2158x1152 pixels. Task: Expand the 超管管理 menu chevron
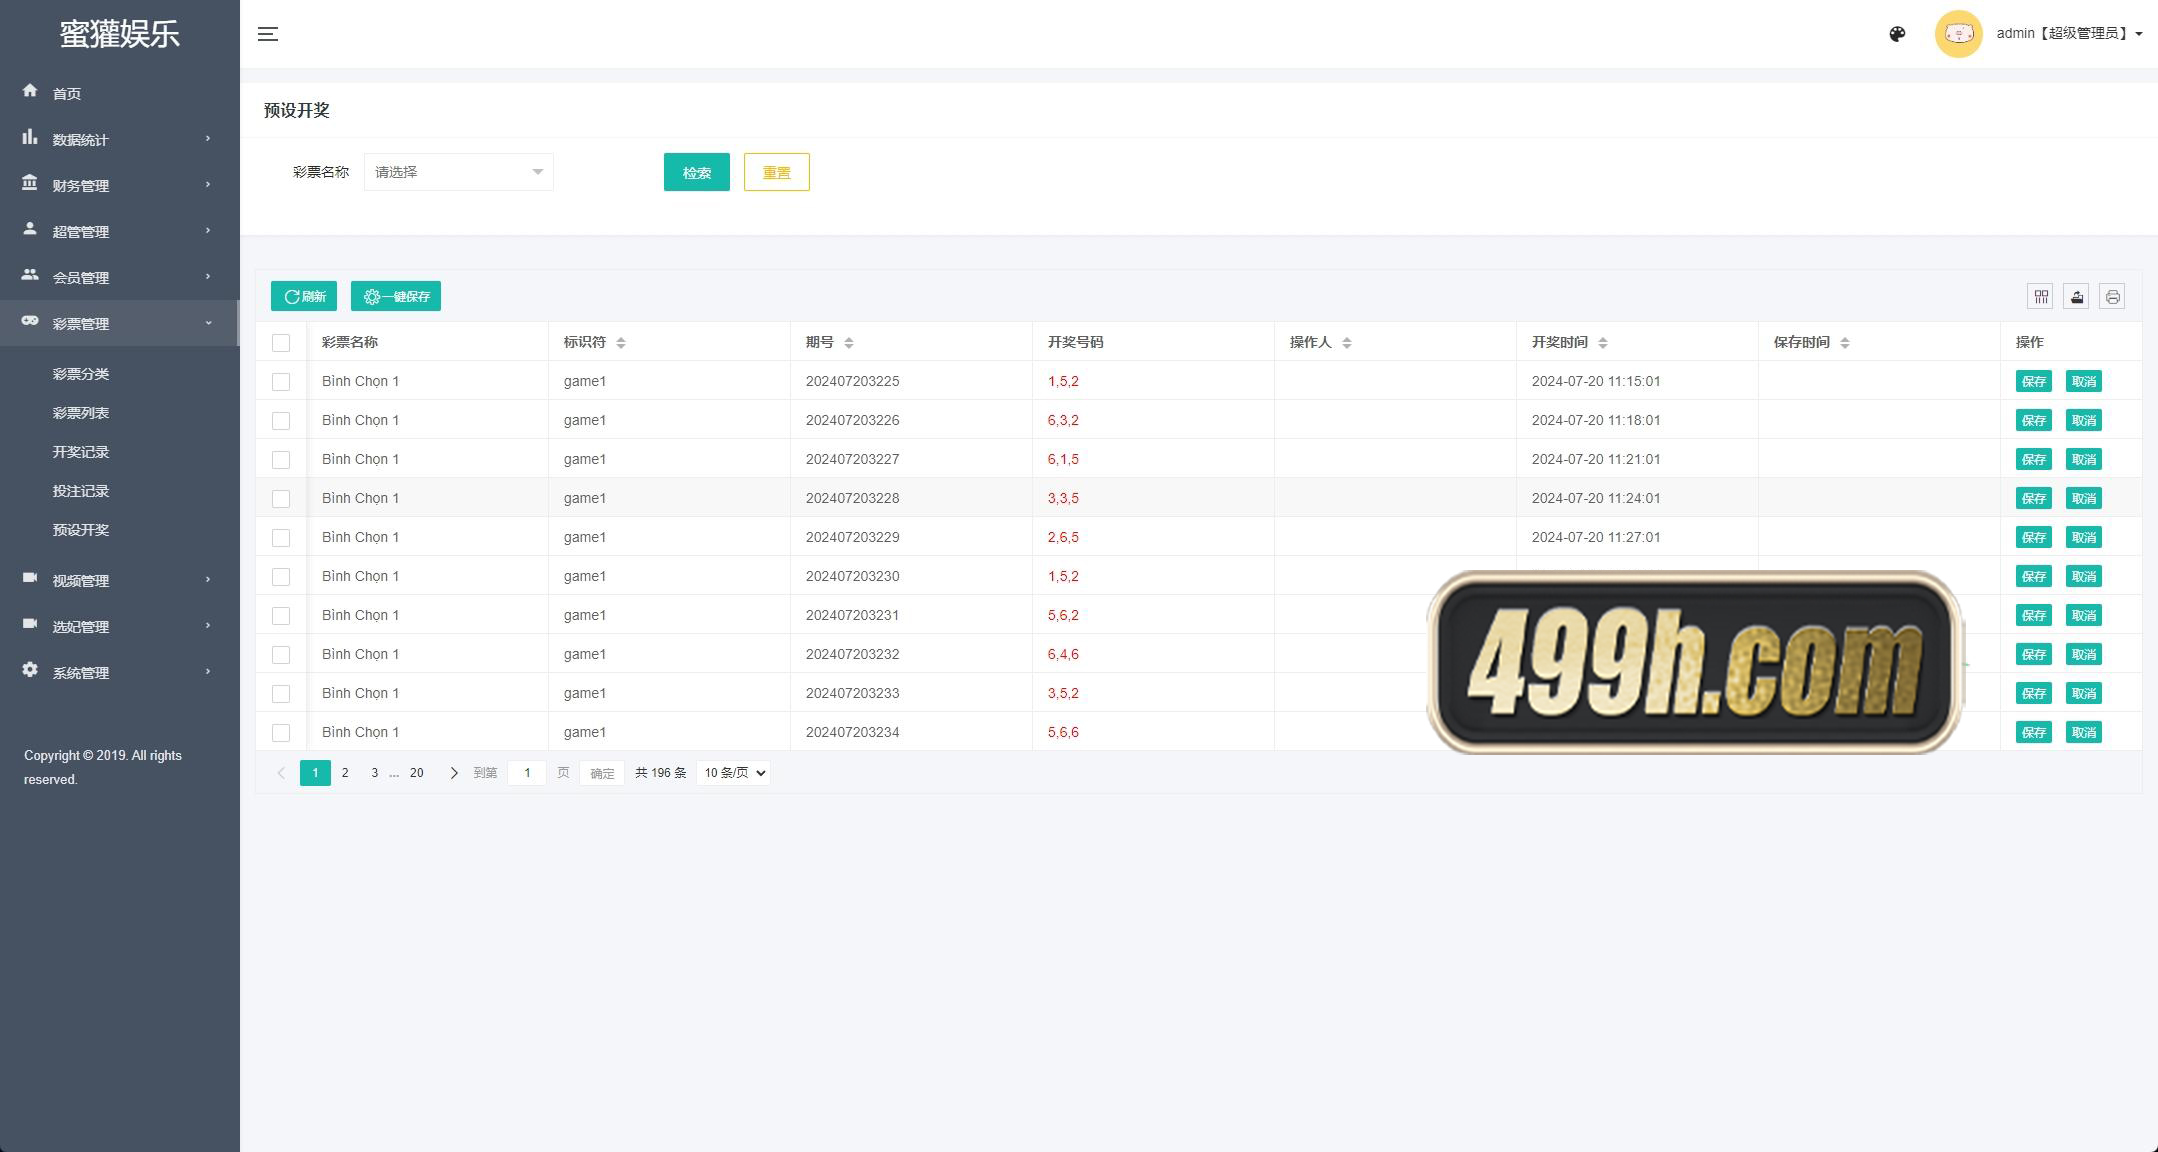click(208, 230)
